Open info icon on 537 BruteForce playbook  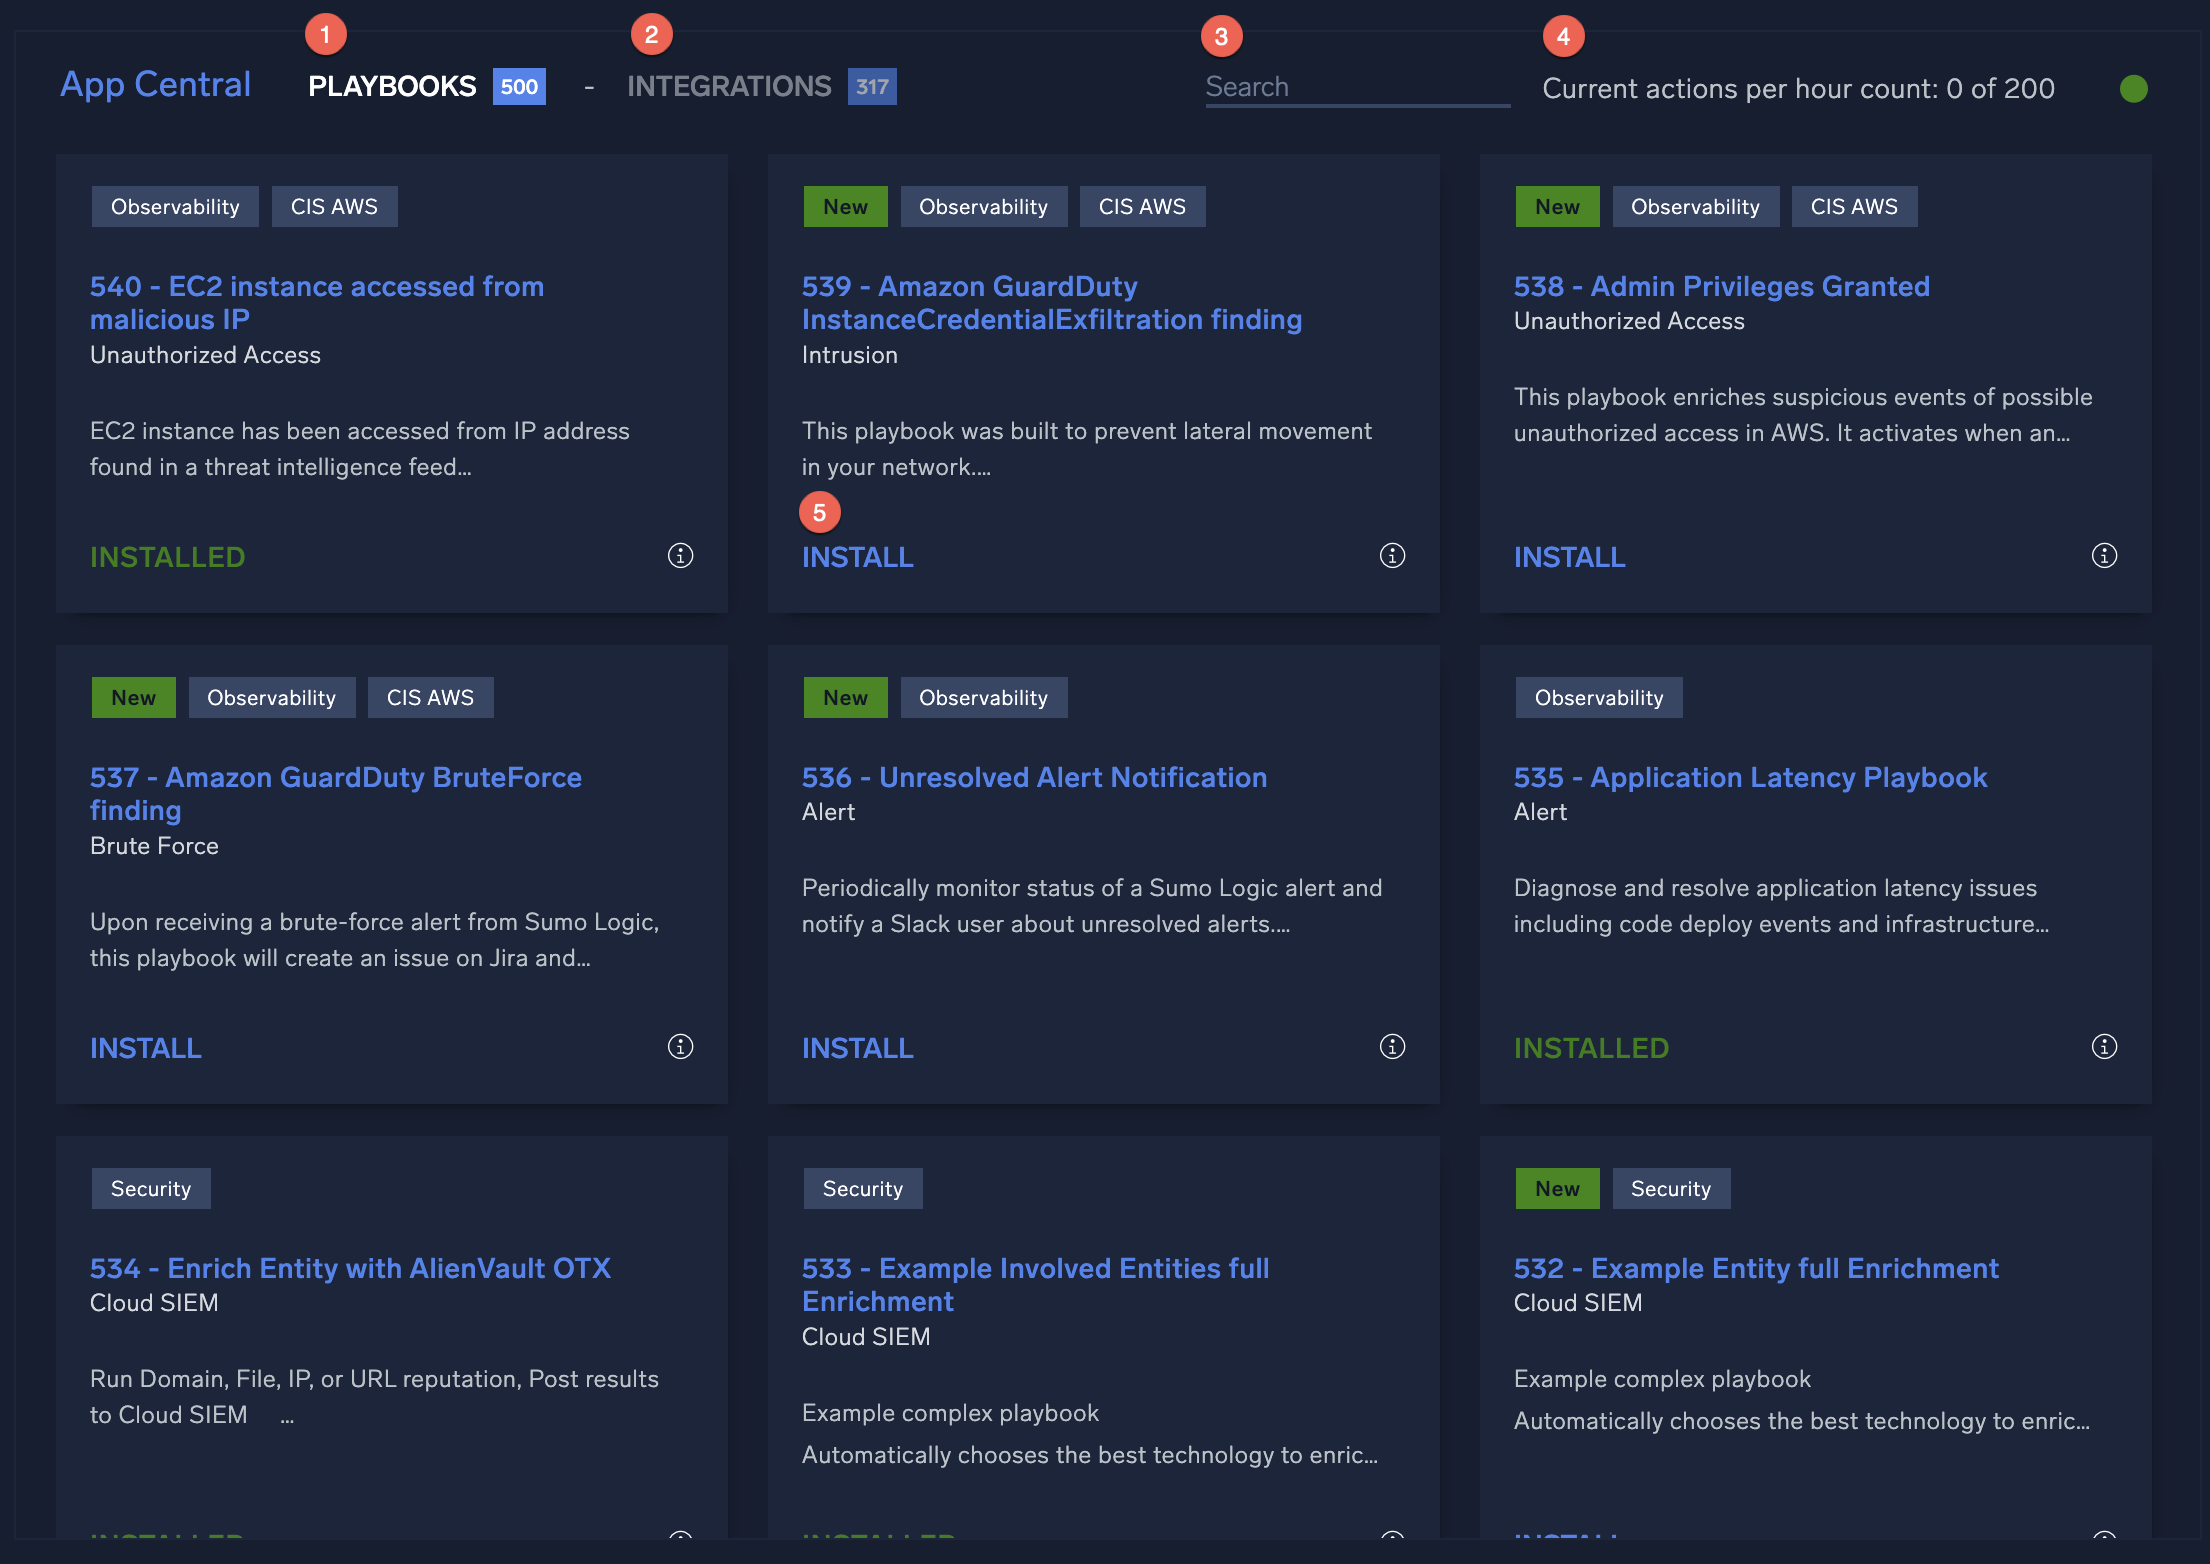point(680,1047)
